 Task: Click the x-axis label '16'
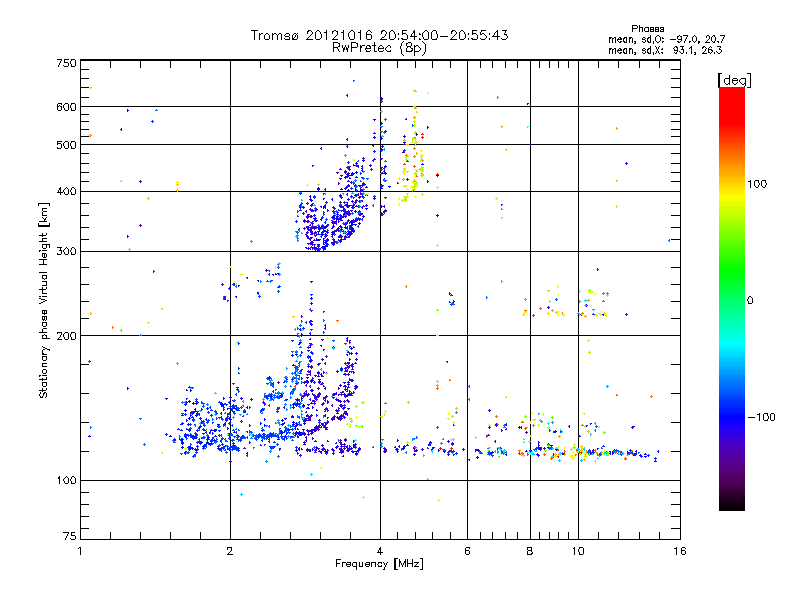coord(680,551)
